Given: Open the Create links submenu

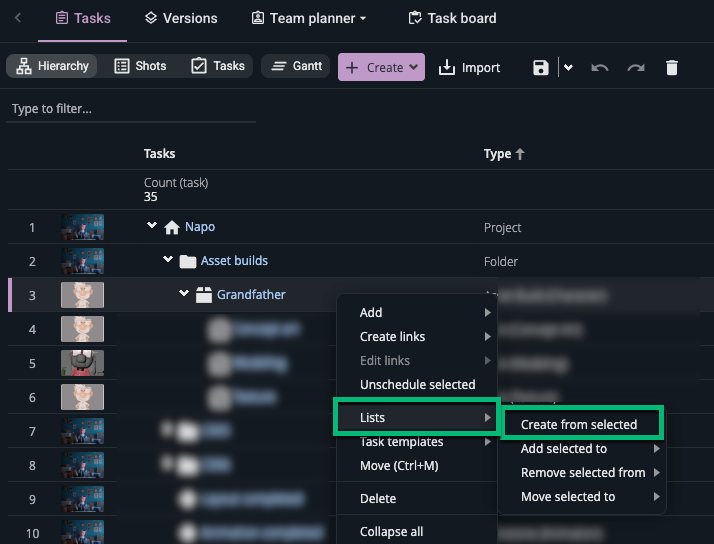Looking at the screenshot, I should 417,336.
